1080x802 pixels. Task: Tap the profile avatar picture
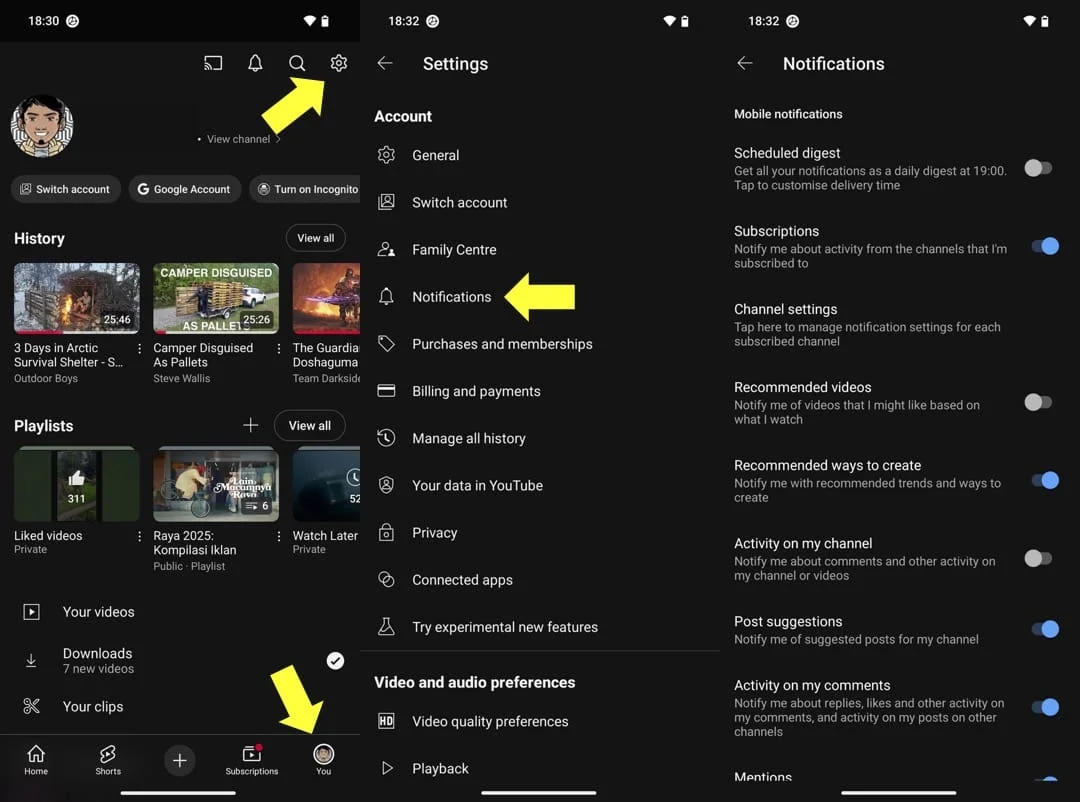[42, 126]
